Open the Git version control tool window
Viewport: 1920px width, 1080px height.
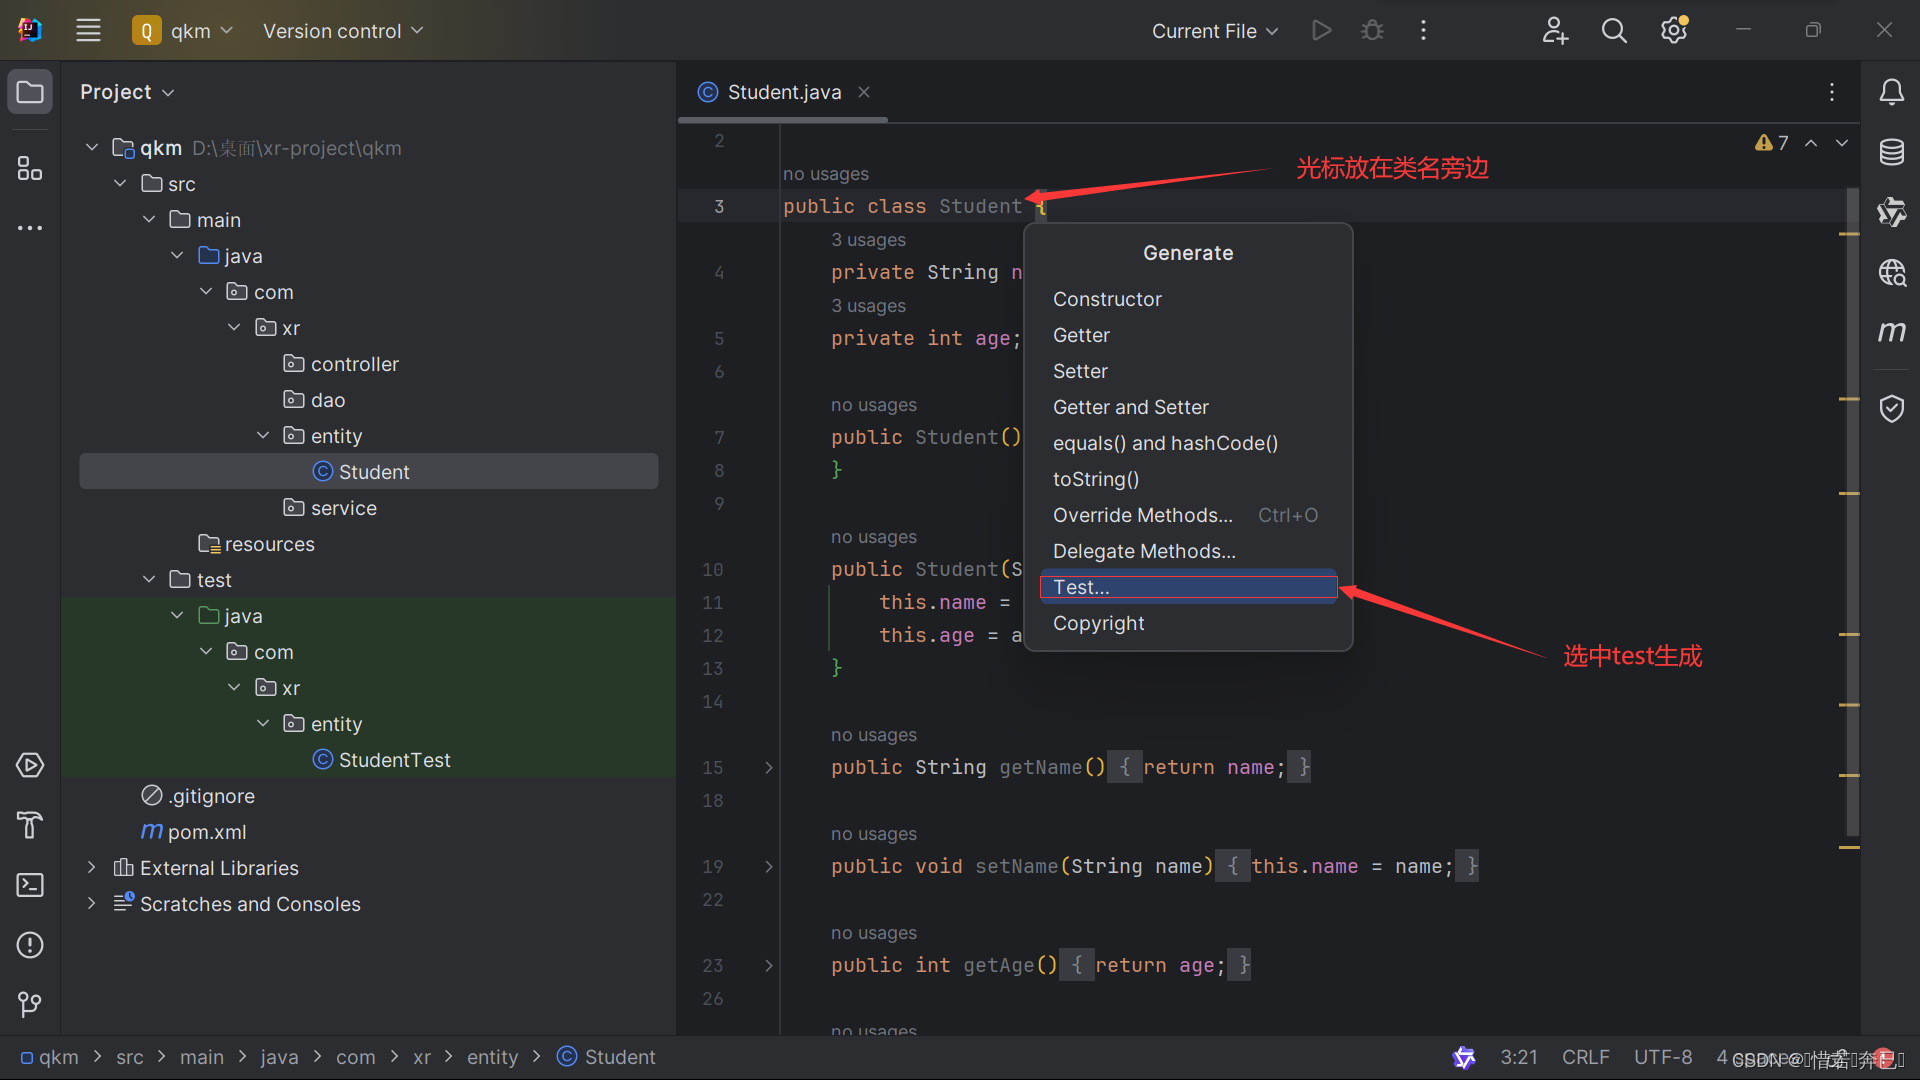pyautogui.click(x=30, y=1003)
